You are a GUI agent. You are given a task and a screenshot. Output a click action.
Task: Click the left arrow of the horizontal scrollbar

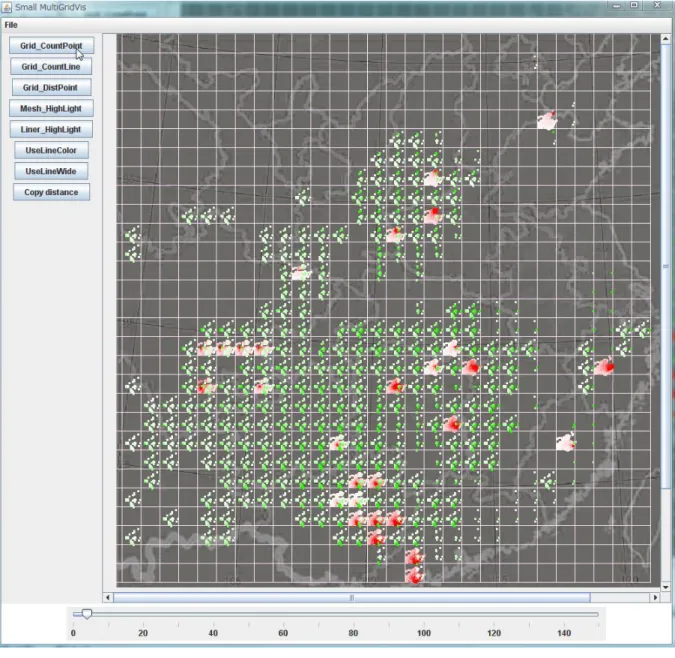pos(108,597)
